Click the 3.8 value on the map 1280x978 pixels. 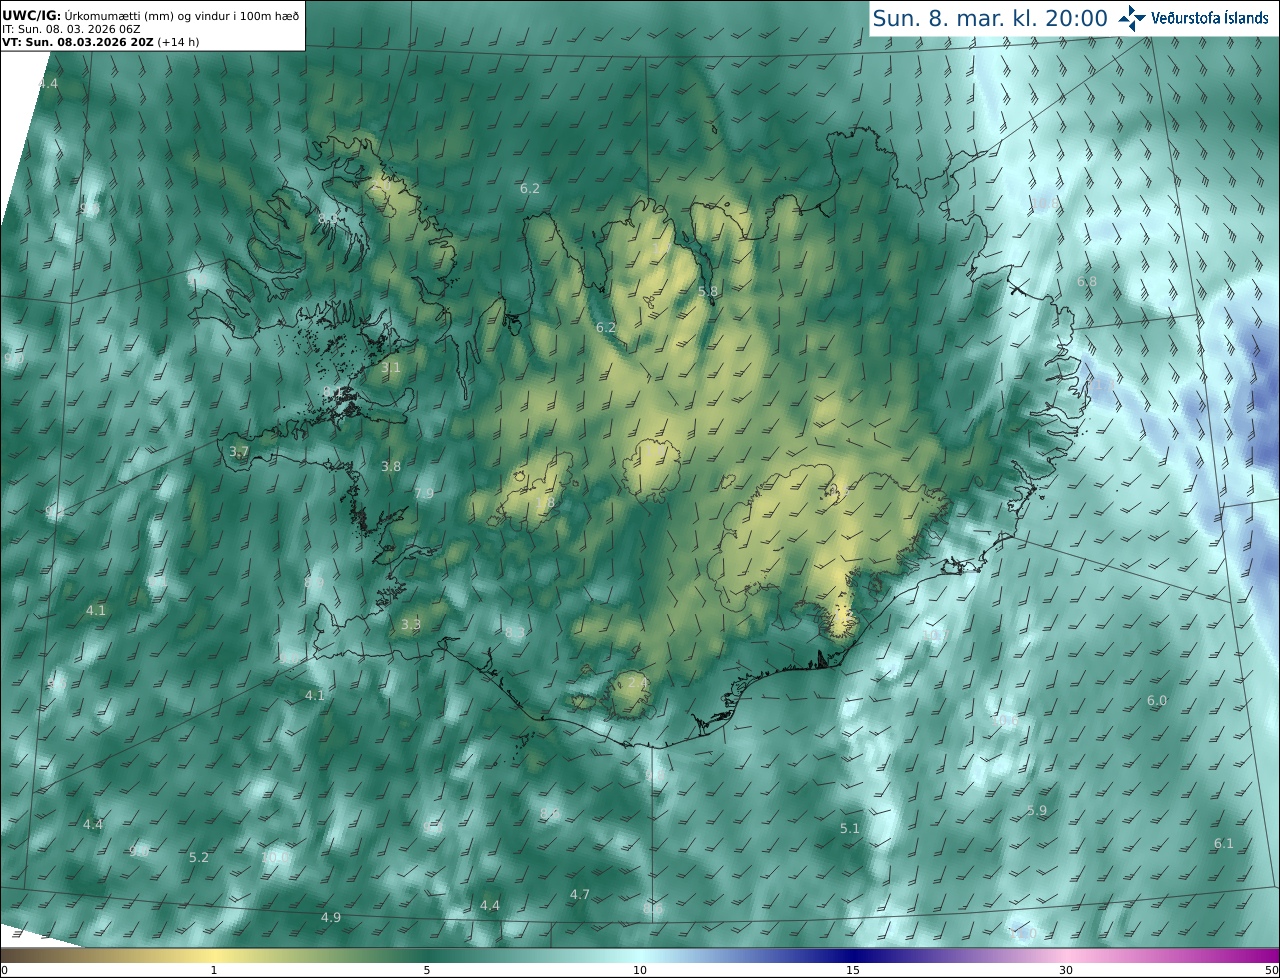[x=391, y=467]
